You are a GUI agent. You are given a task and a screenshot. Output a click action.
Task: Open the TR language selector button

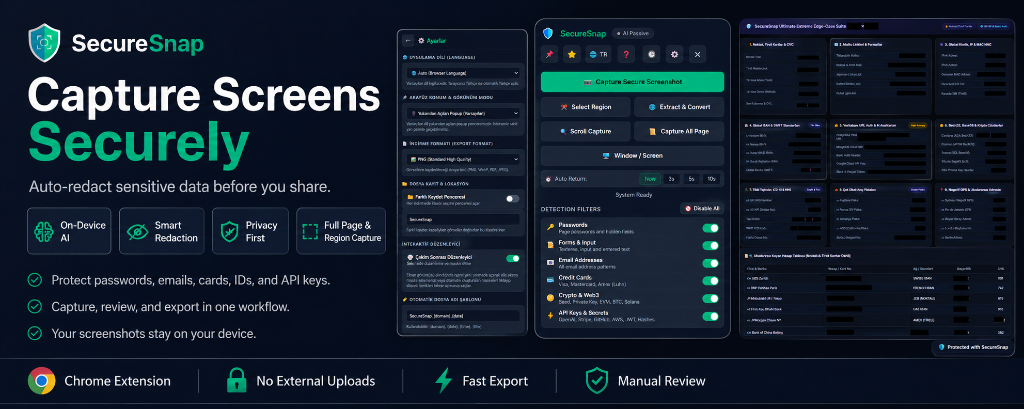[x=598, y=55]
